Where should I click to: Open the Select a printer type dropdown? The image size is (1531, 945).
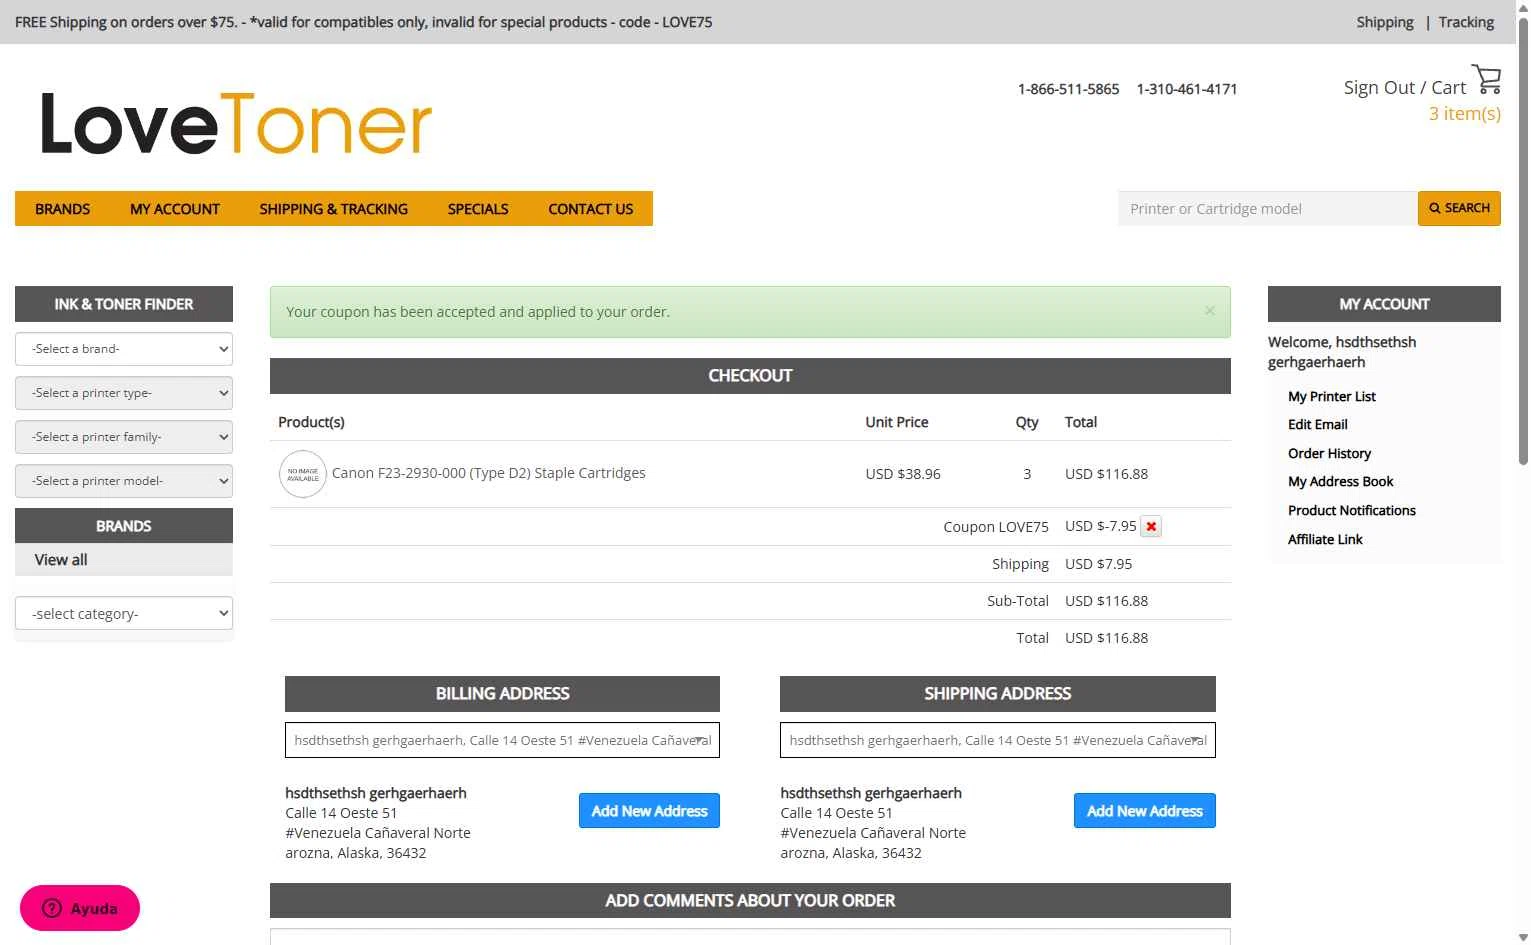point(124,393)
